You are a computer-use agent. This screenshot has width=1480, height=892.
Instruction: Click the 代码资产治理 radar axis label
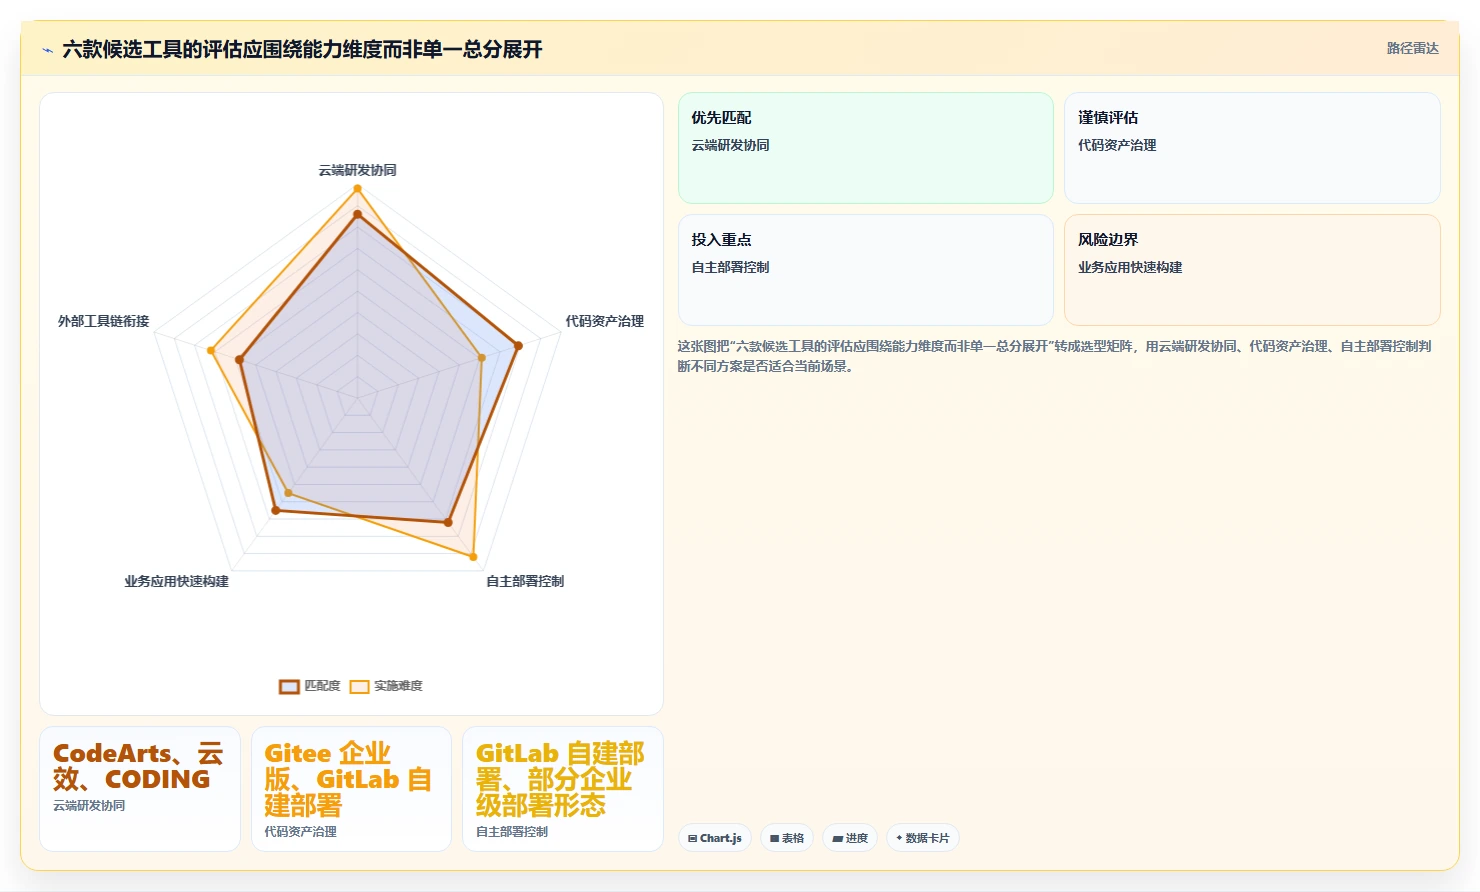point(604,321)
